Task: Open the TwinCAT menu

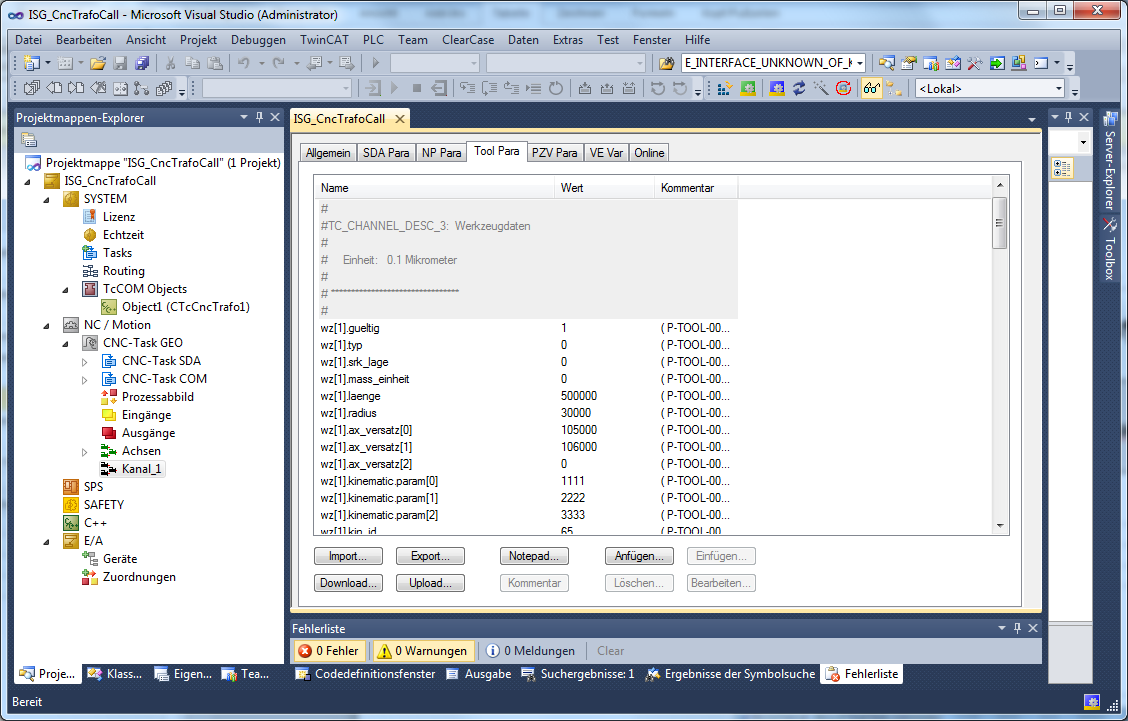Action: [x=324, y=40]
